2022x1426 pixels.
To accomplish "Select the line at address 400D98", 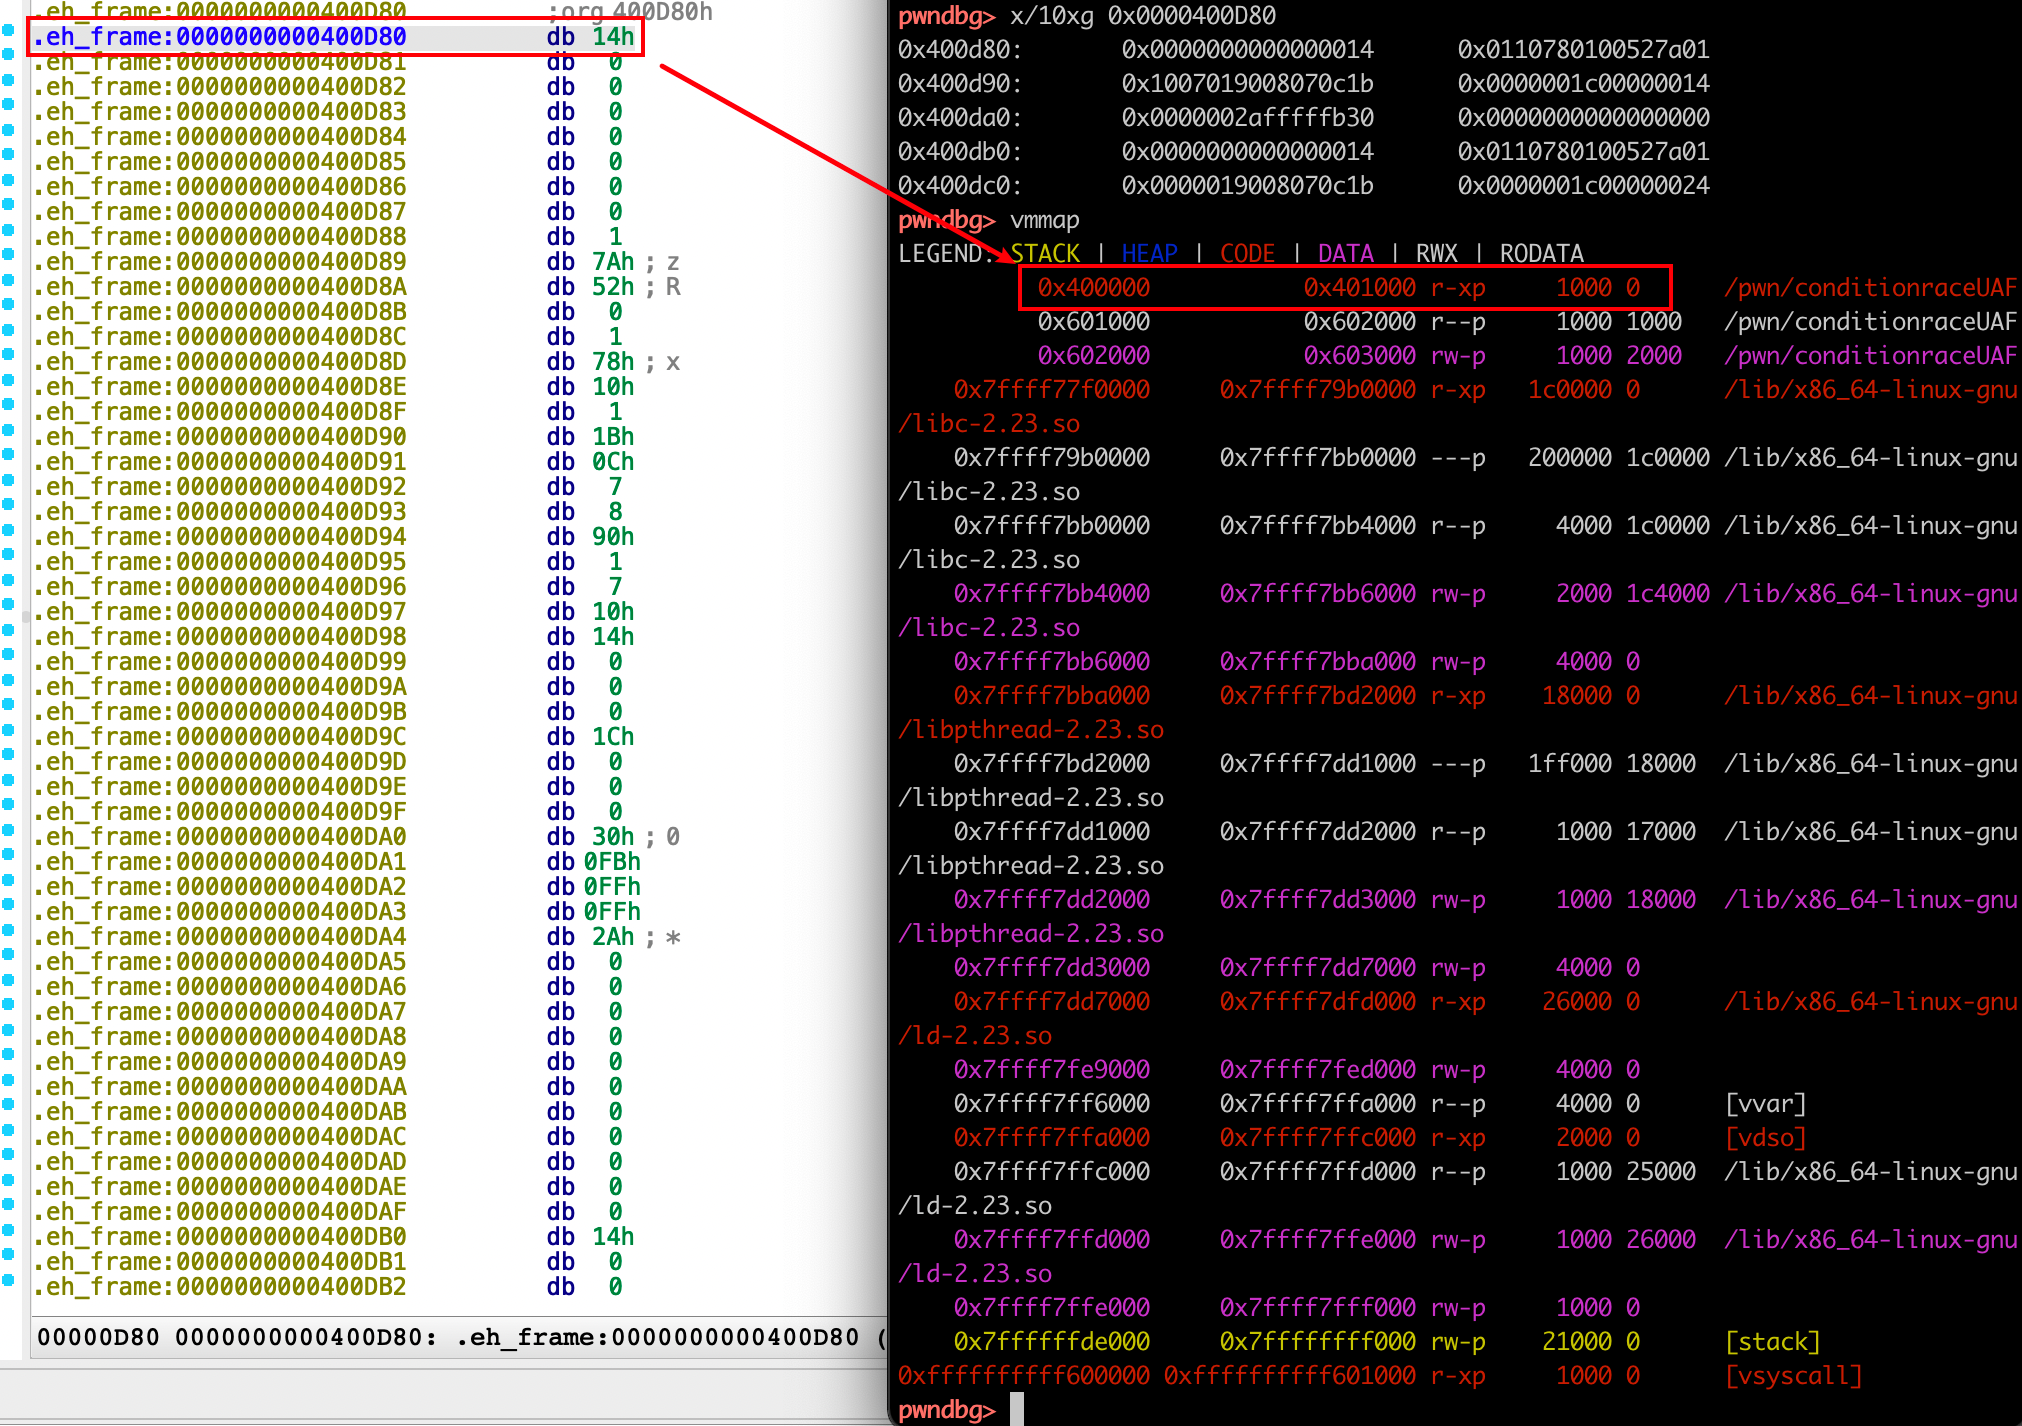I will [334, 637].
